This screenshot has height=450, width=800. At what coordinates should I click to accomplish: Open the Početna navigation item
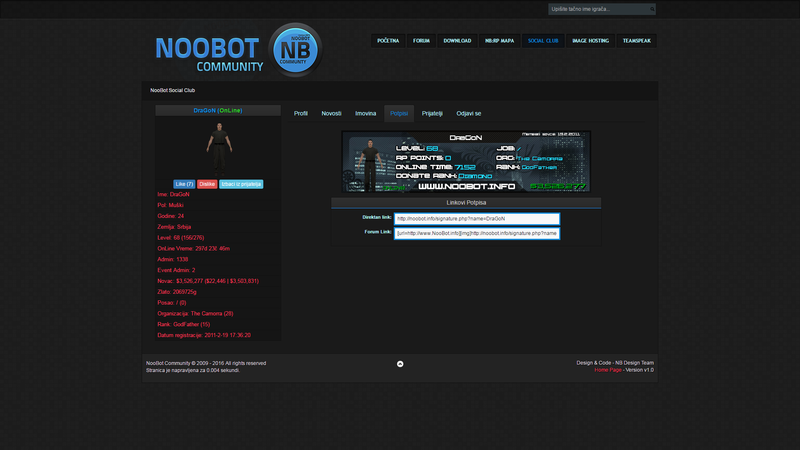click(388, 41)
